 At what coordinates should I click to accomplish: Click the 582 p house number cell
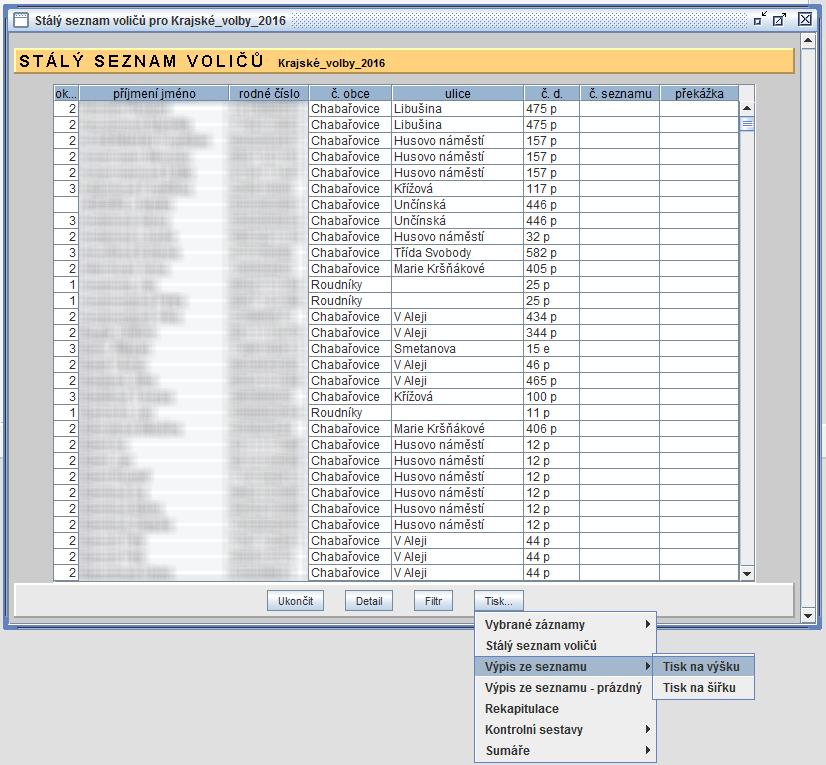pos(552,252)
